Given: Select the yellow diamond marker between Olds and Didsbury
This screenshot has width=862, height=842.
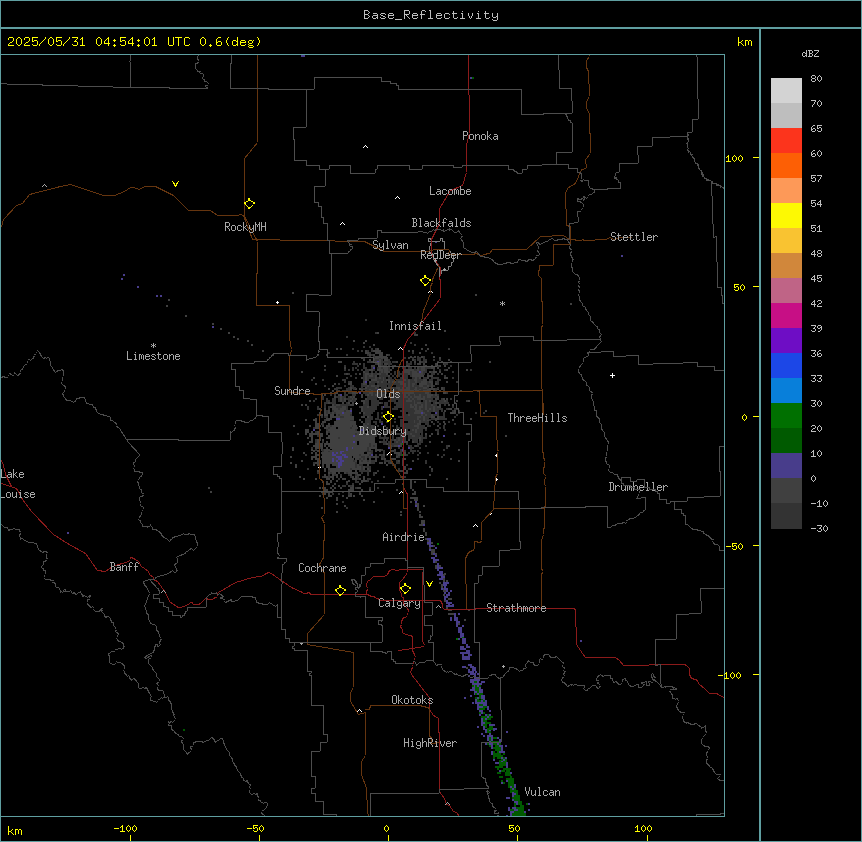Looking at the screenshot, I should click(388, 417).
